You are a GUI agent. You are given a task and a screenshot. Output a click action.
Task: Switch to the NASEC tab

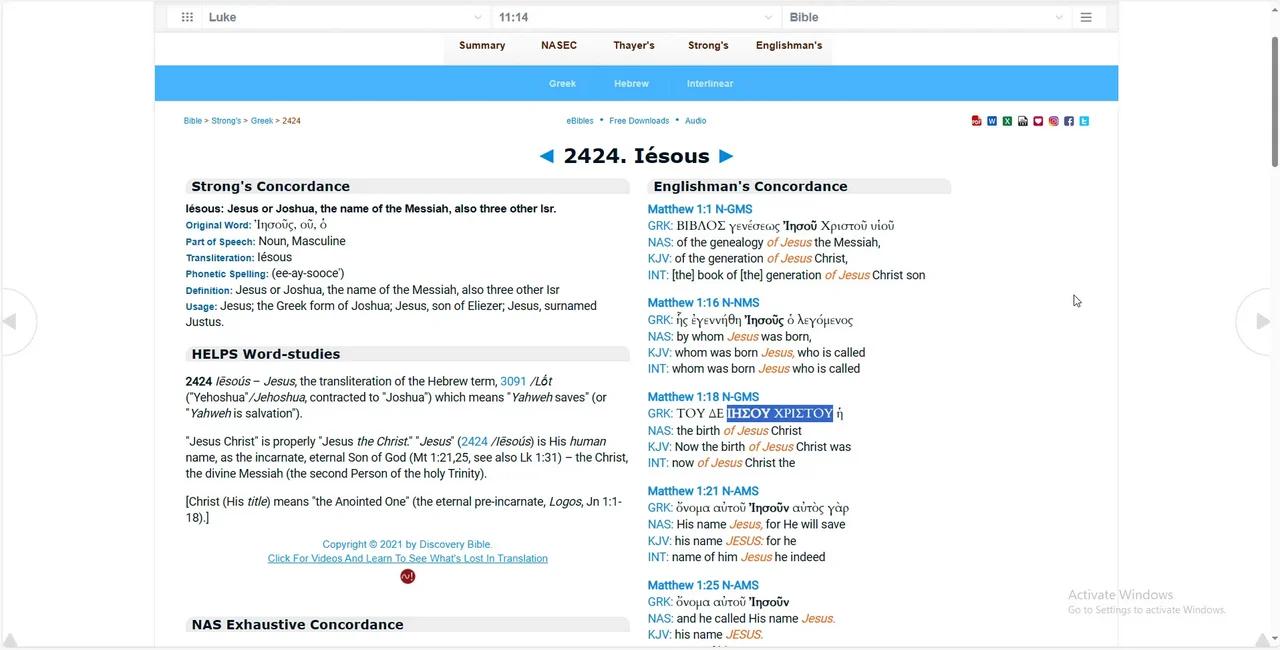(x=559, y=45)
